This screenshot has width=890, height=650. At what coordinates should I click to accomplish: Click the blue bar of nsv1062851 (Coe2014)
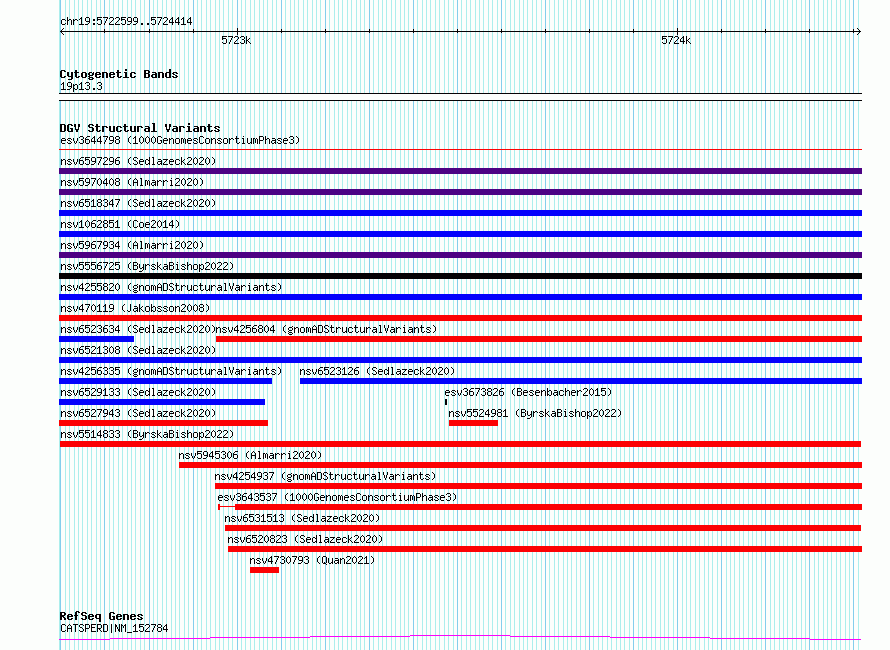tap(460, 234)
